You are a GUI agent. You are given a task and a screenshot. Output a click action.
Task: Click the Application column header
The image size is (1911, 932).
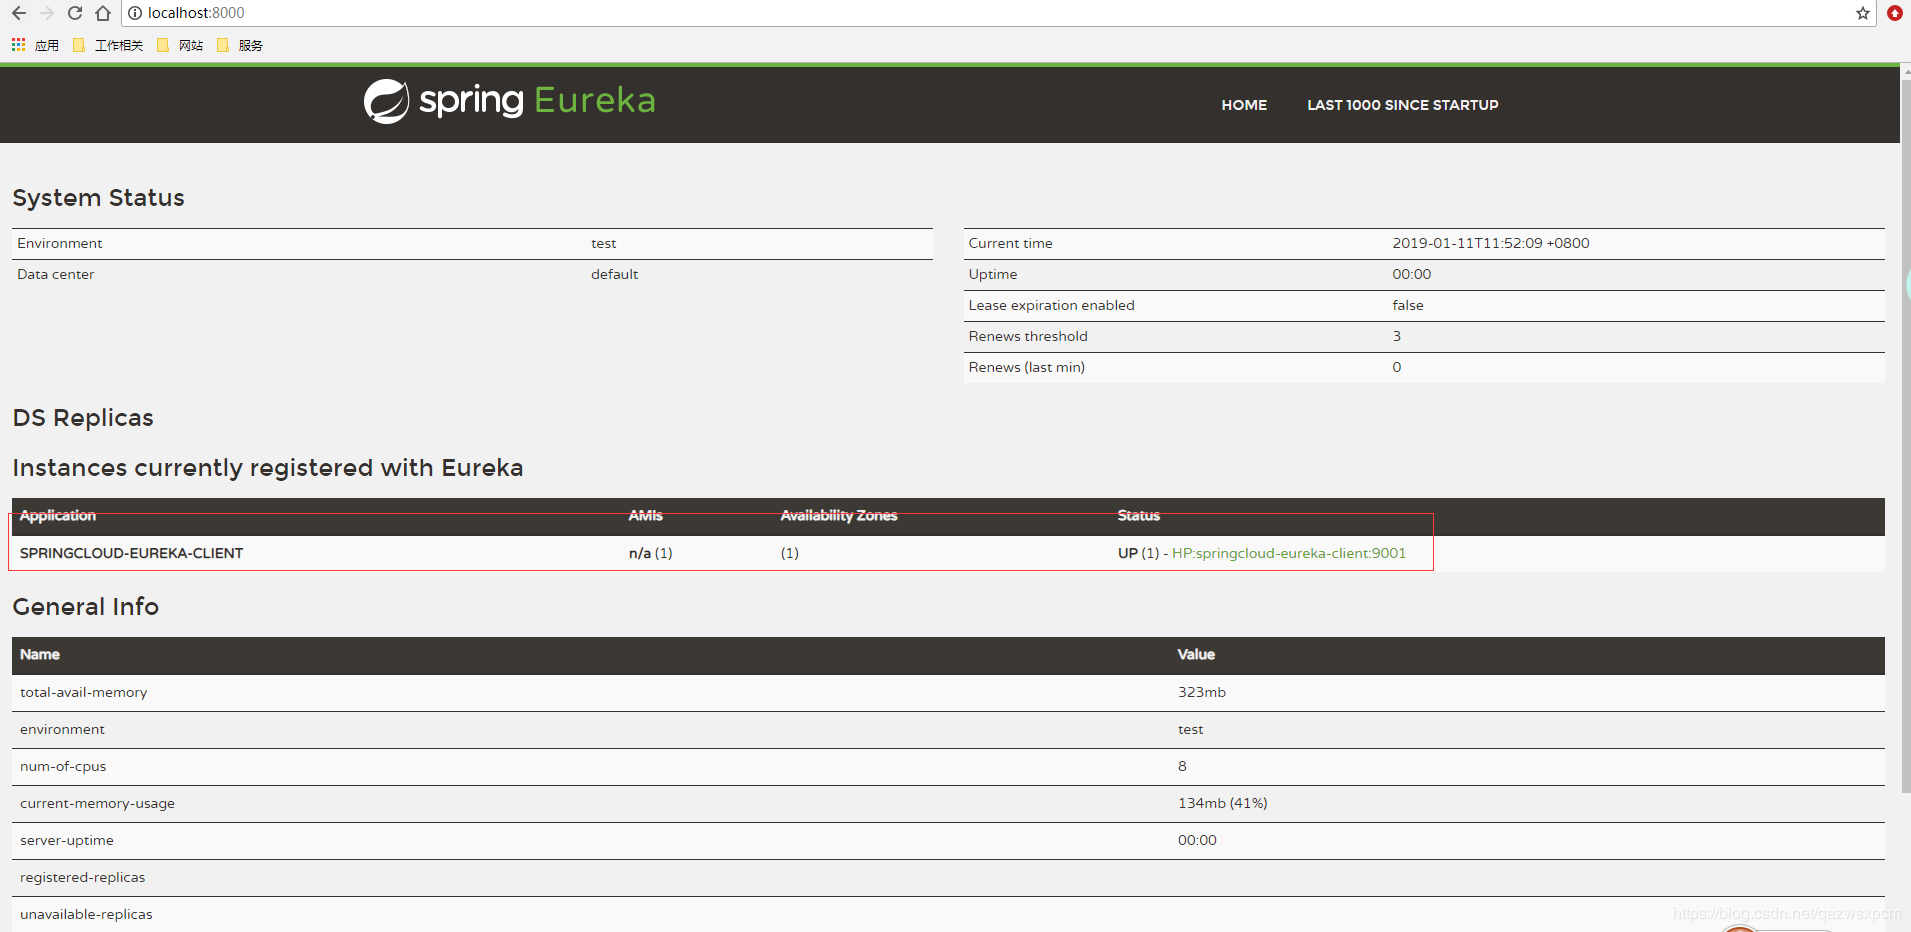(58, 515)
